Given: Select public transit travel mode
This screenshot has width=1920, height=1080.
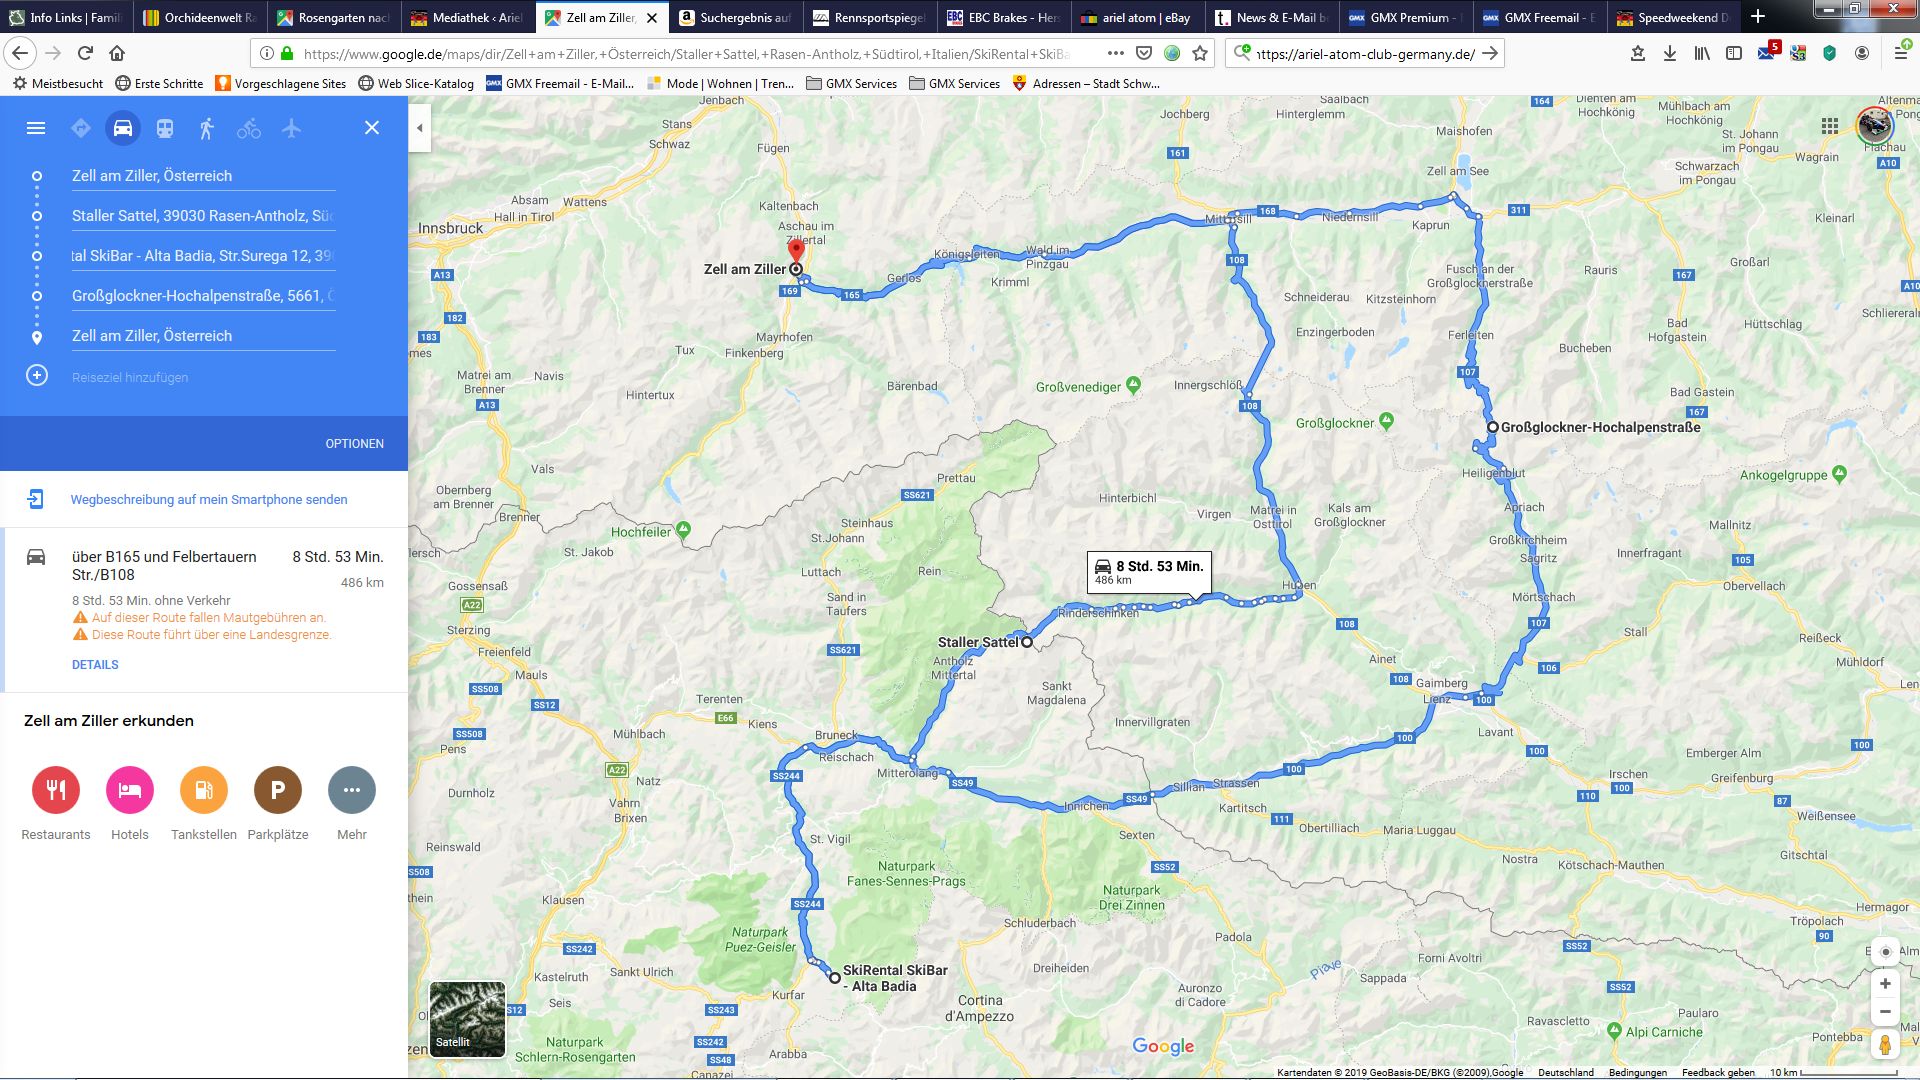Looking at the screenshot, I should 165,128.
